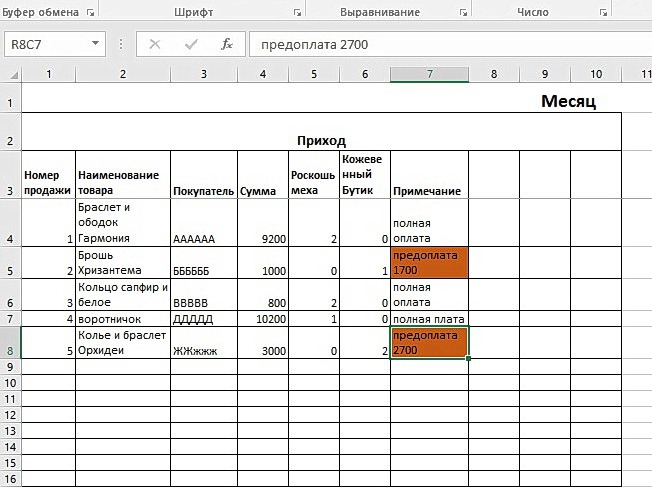Open Number group dialog launcher

603,13
